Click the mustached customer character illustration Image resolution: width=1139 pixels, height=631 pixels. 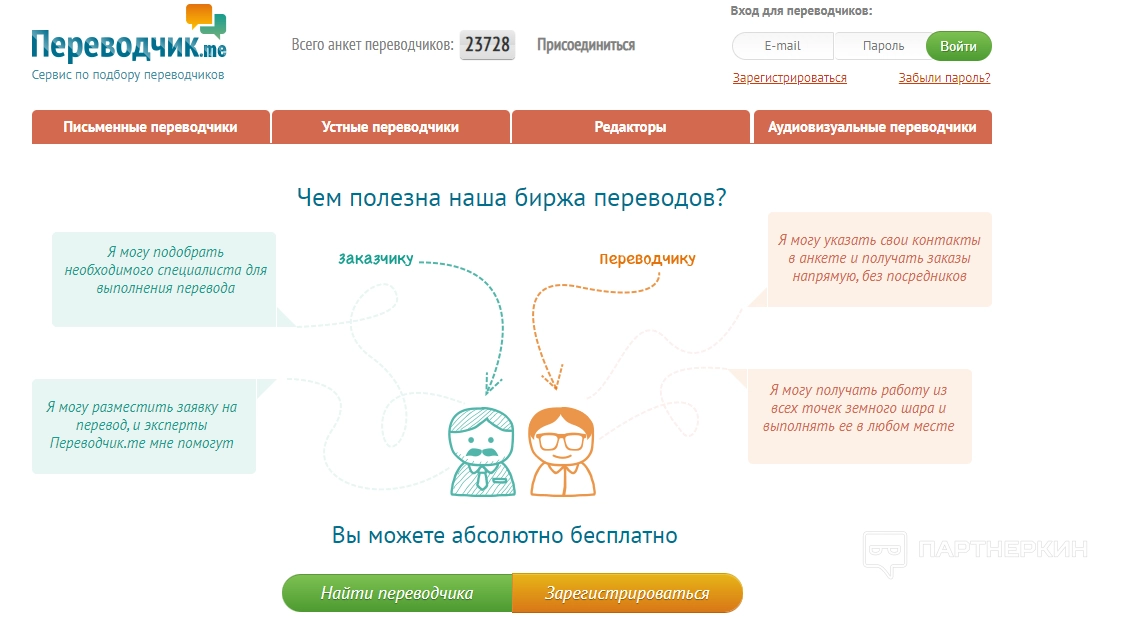(x=484, y=452)
